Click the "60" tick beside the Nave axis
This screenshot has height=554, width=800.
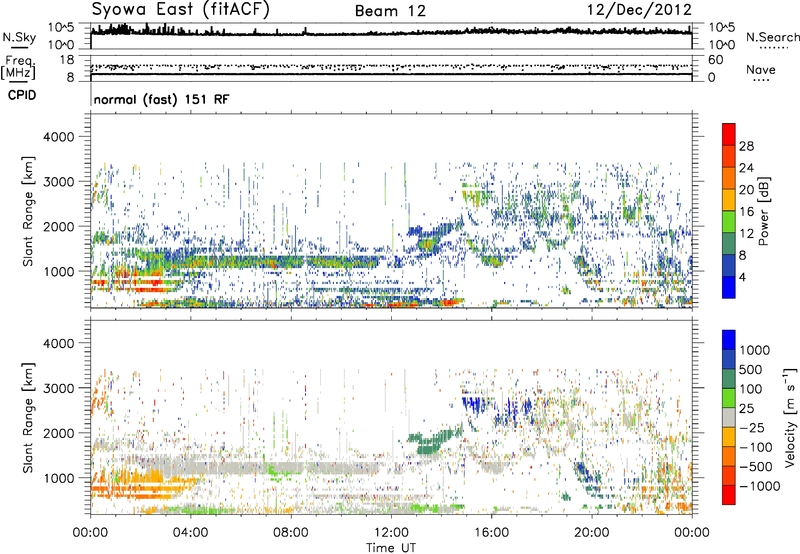click(716, 60)
